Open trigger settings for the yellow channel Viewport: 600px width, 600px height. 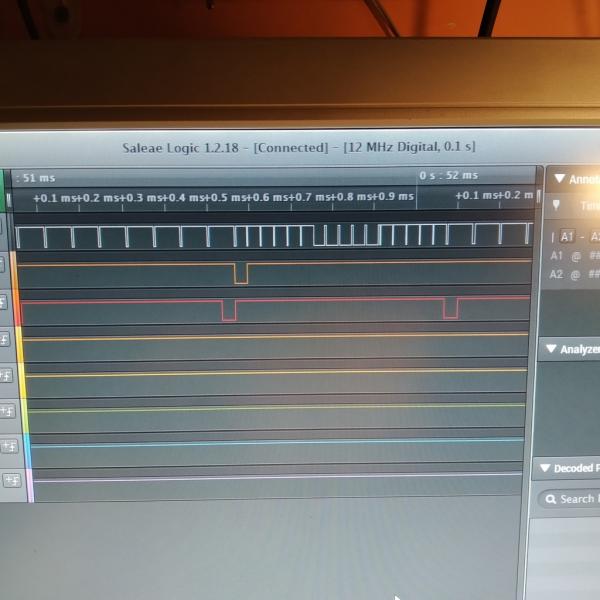(6, 376)
